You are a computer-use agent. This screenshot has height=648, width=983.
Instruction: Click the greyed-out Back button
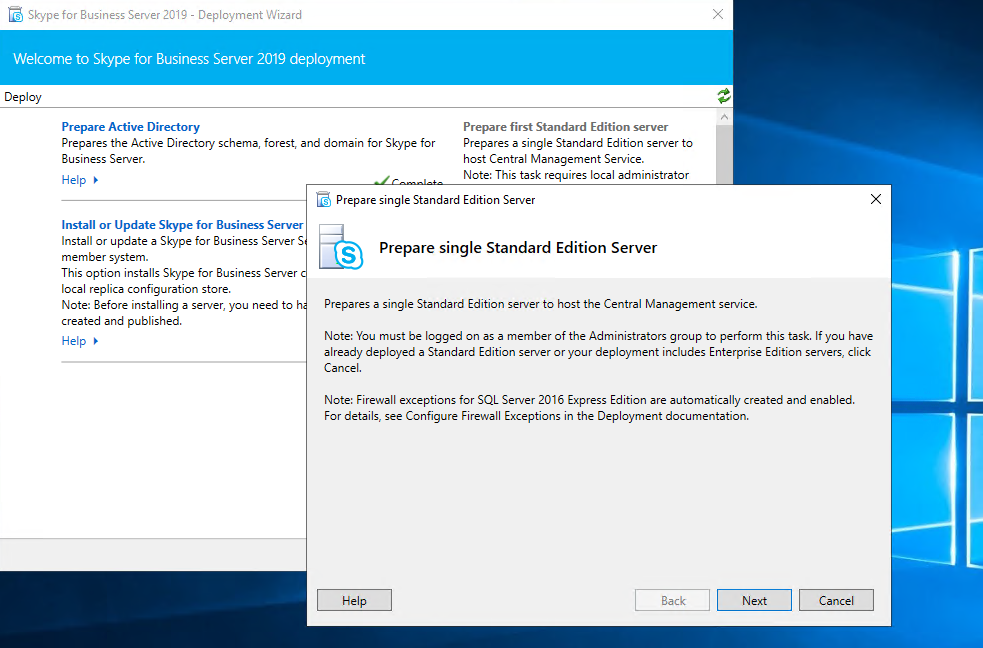(673, 601)
